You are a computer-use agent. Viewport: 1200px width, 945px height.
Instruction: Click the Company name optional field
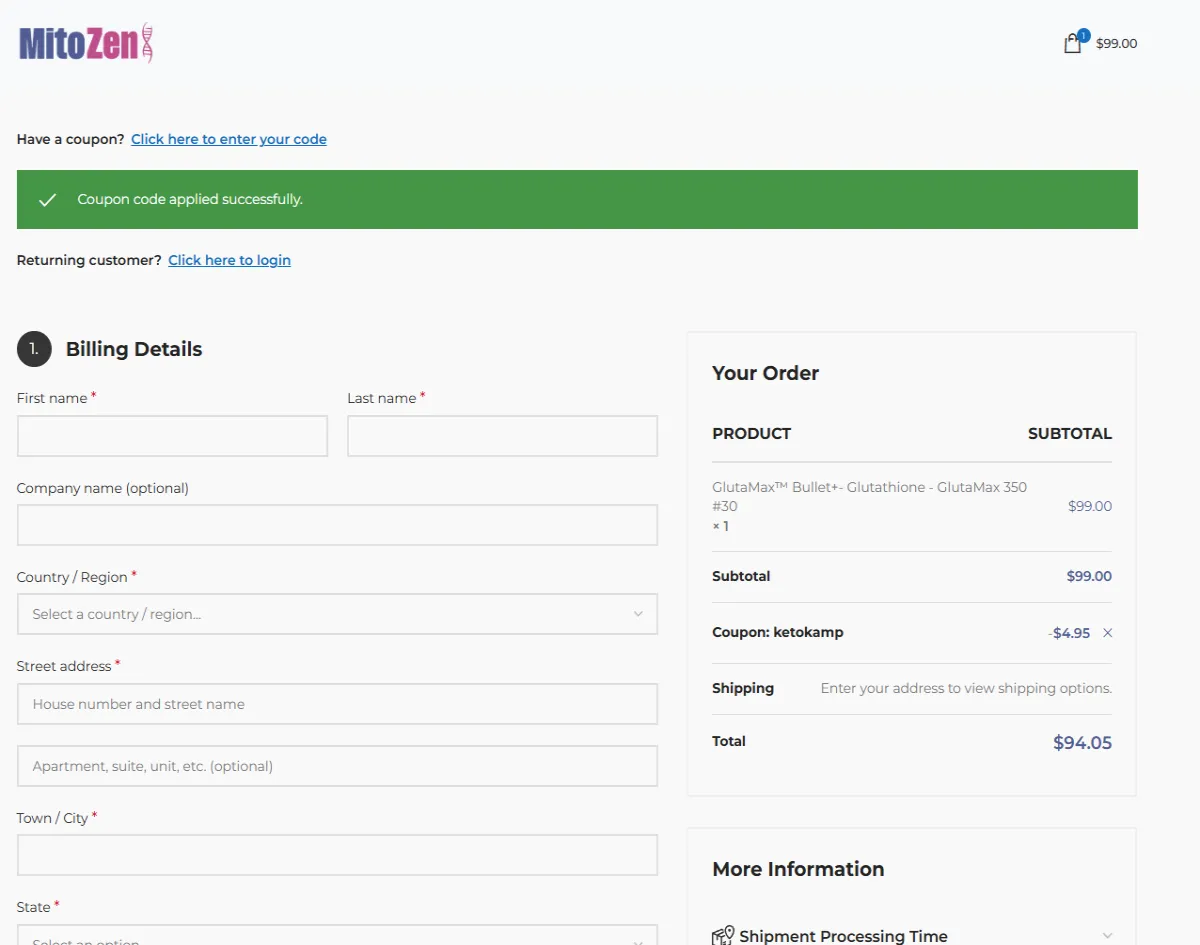click(337, 524)
